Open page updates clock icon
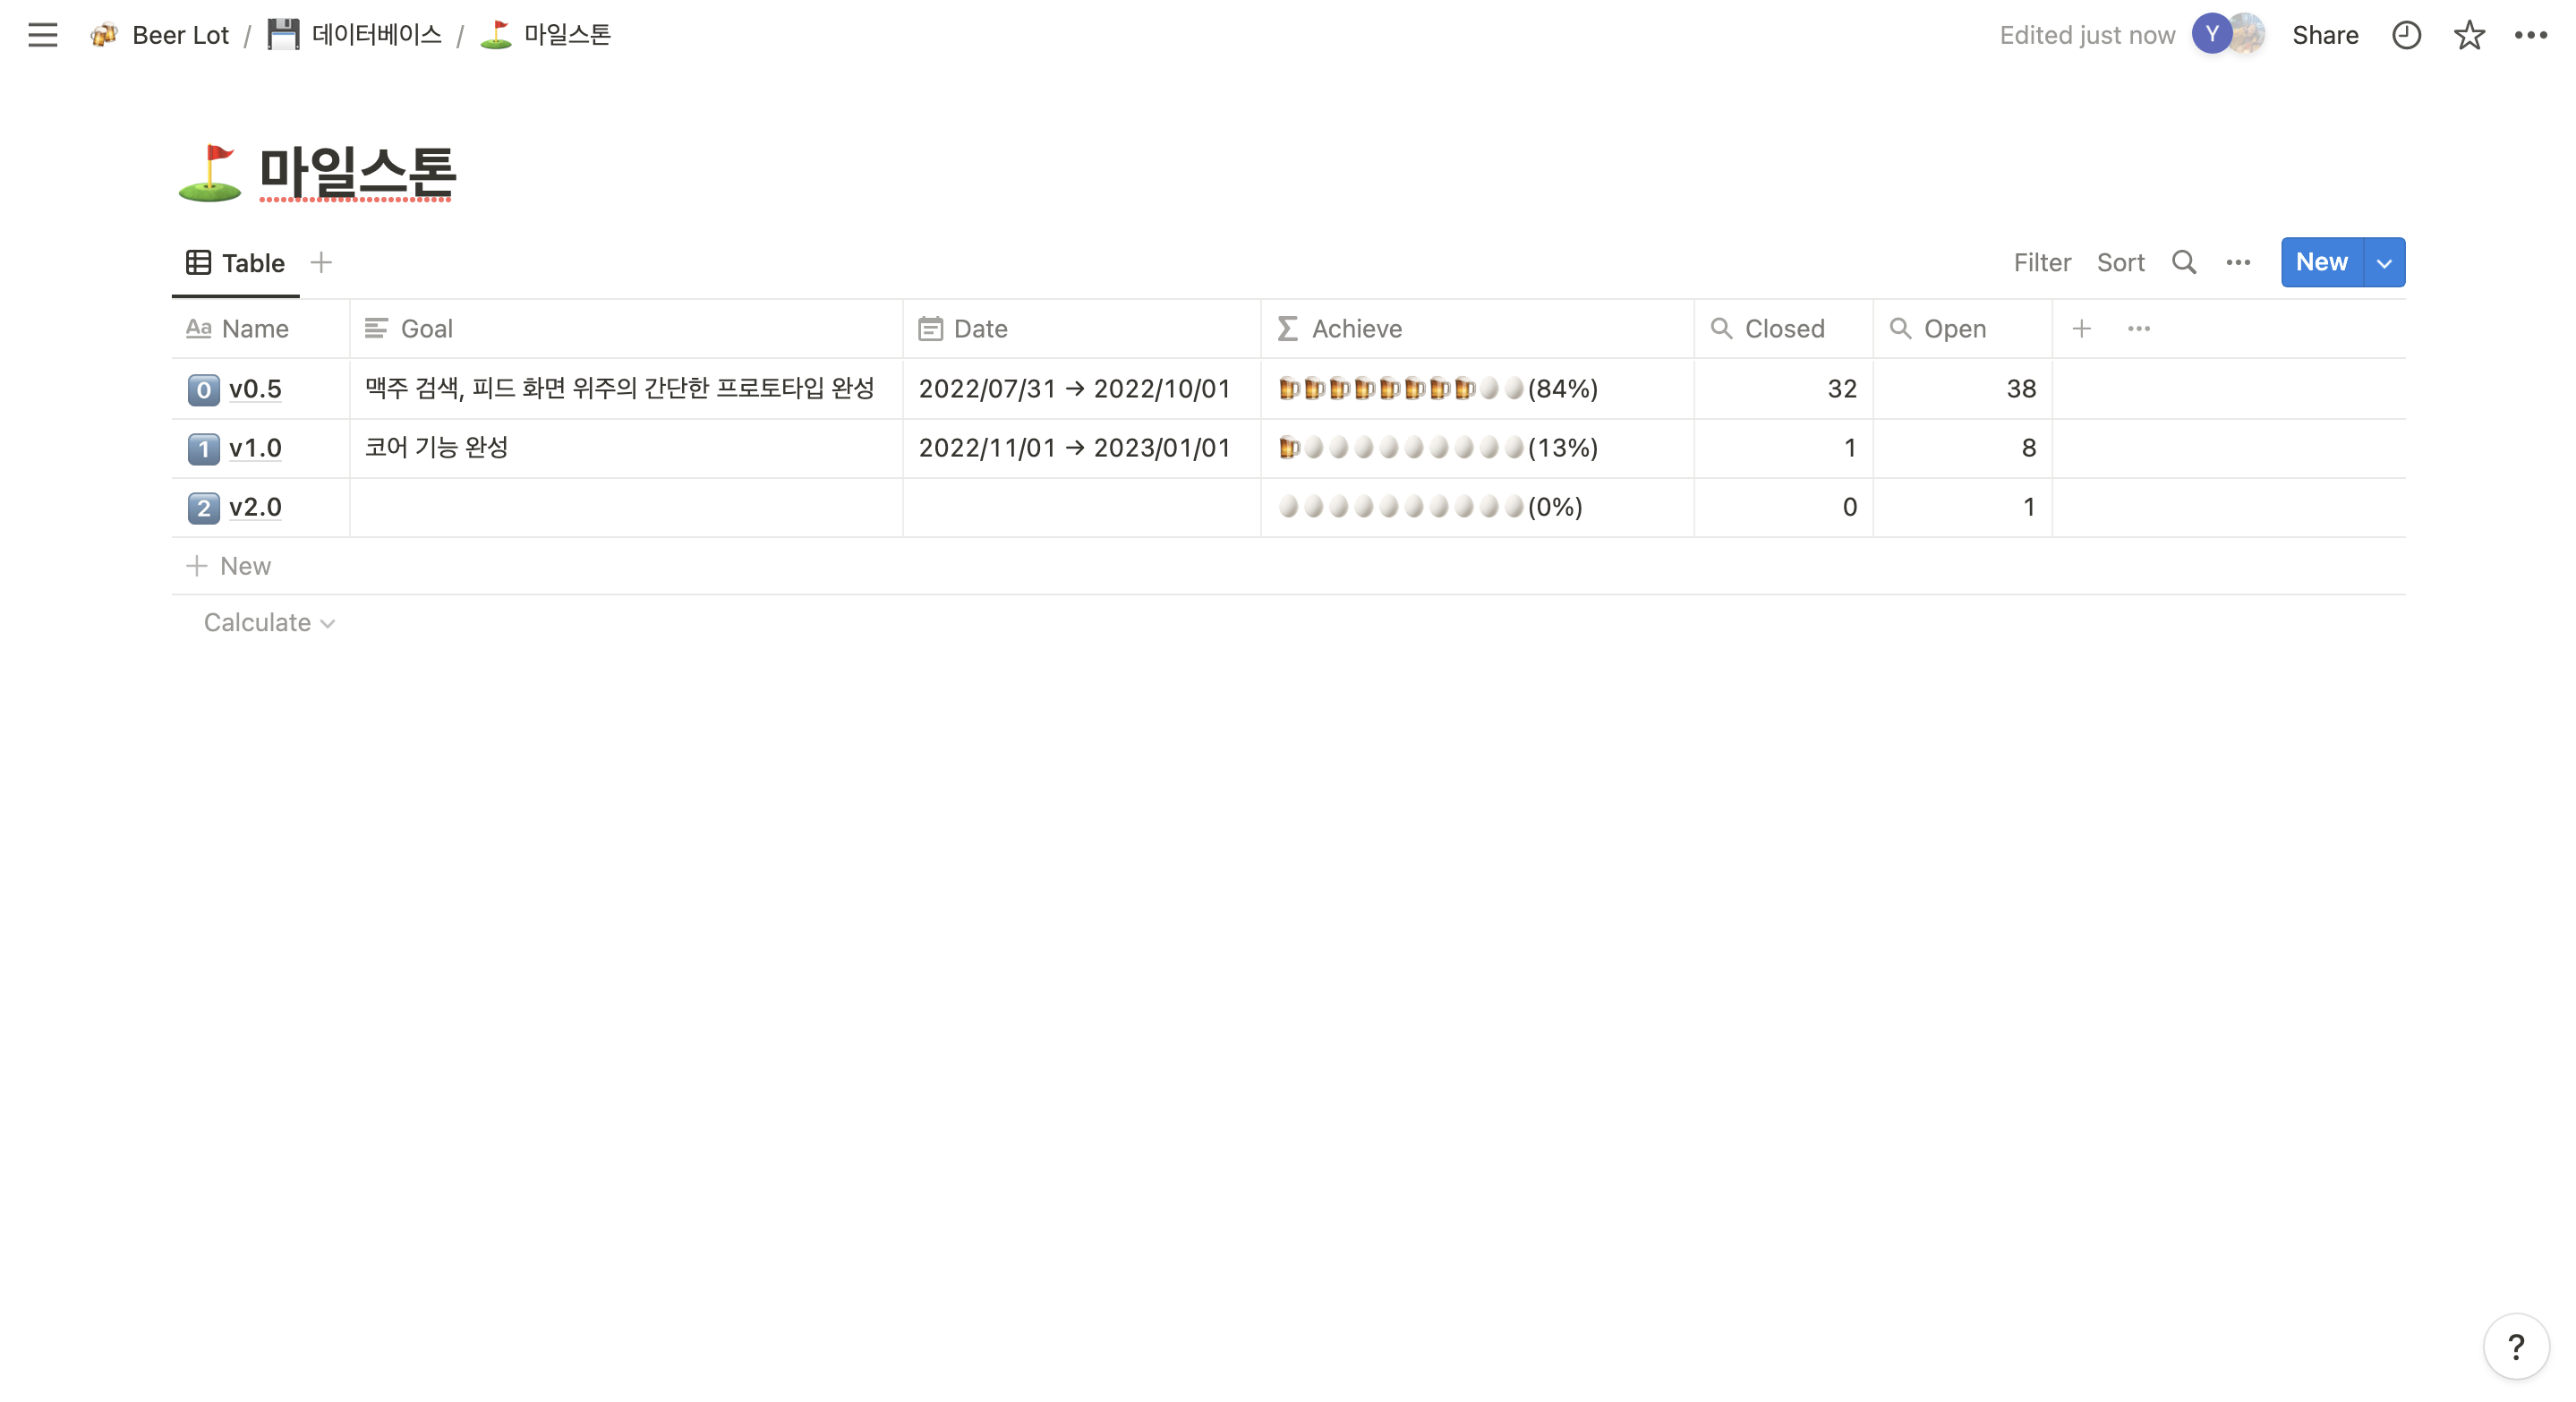The width and height of the screenshot is (2576, 1402). point(2405,35)
